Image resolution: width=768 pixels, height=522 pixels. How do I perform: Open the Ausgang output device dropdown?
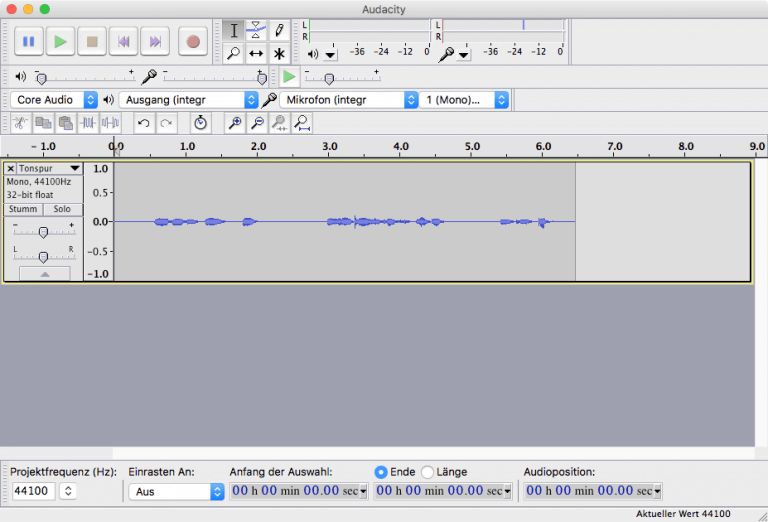point(189,100)
